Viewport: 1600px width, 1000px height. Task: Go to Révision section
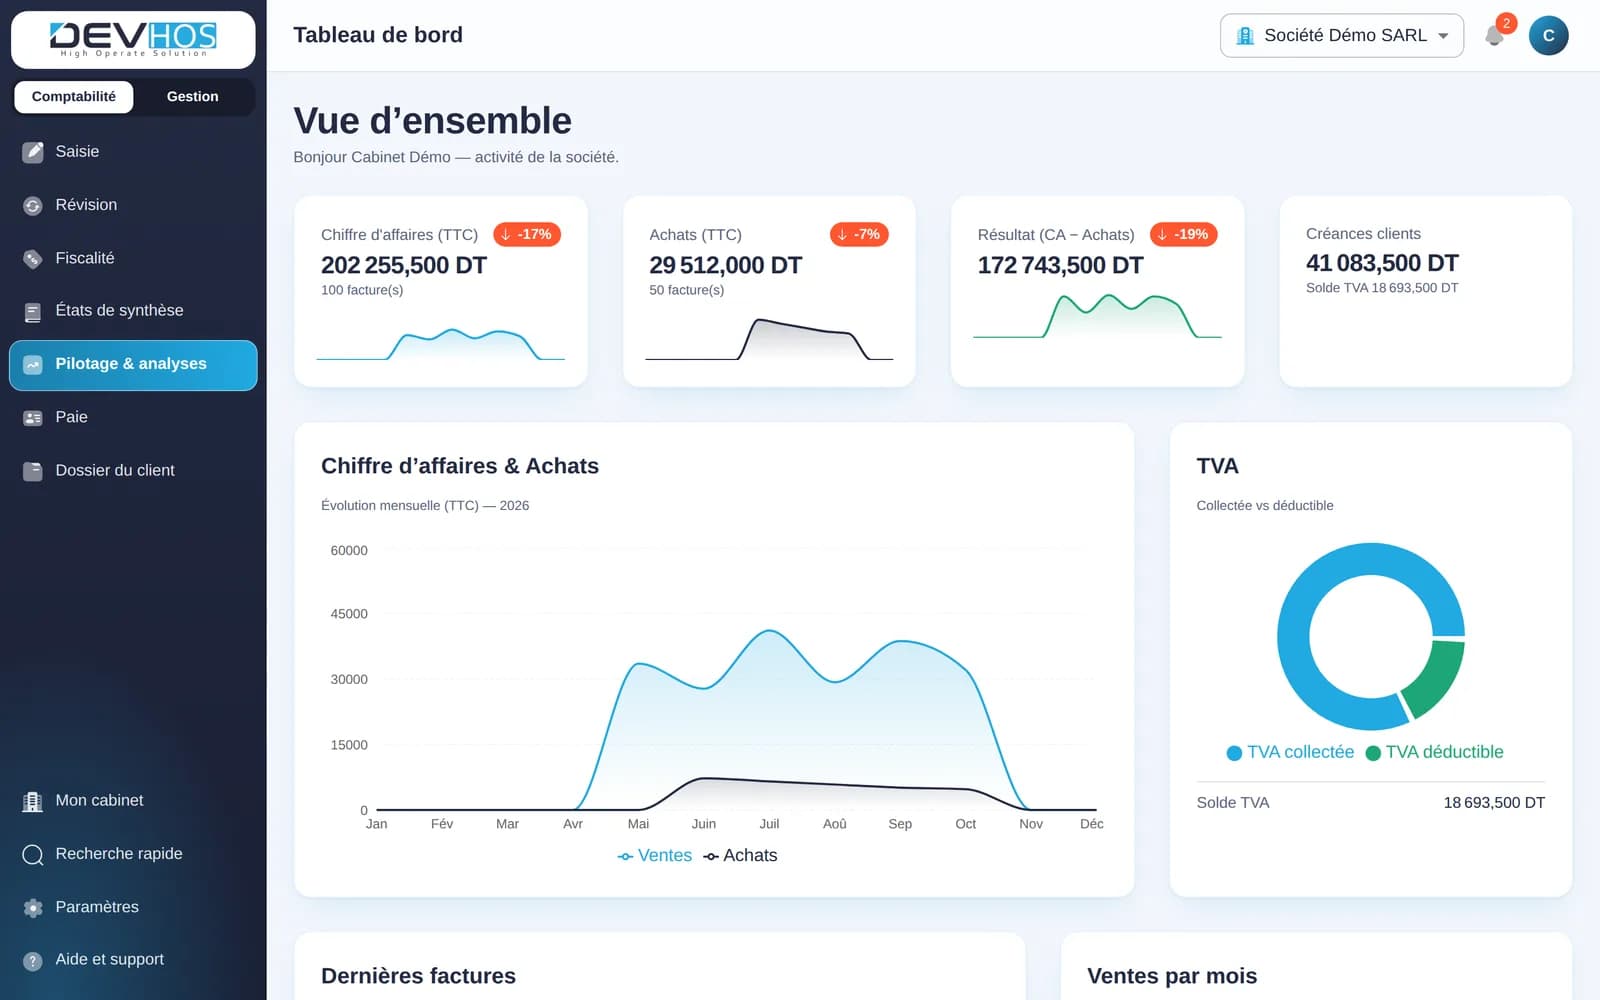tap(133, 205)
